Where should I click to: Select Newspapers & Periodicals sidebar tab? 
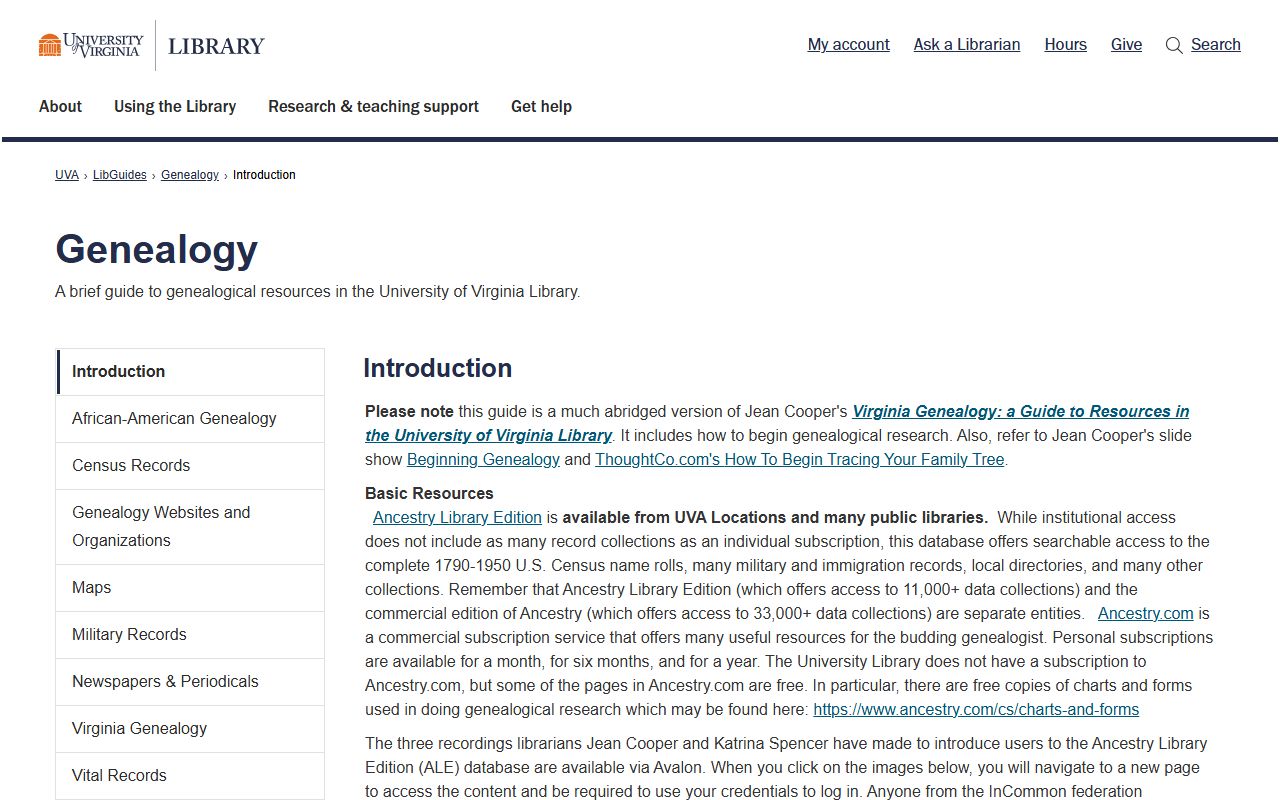190,681
